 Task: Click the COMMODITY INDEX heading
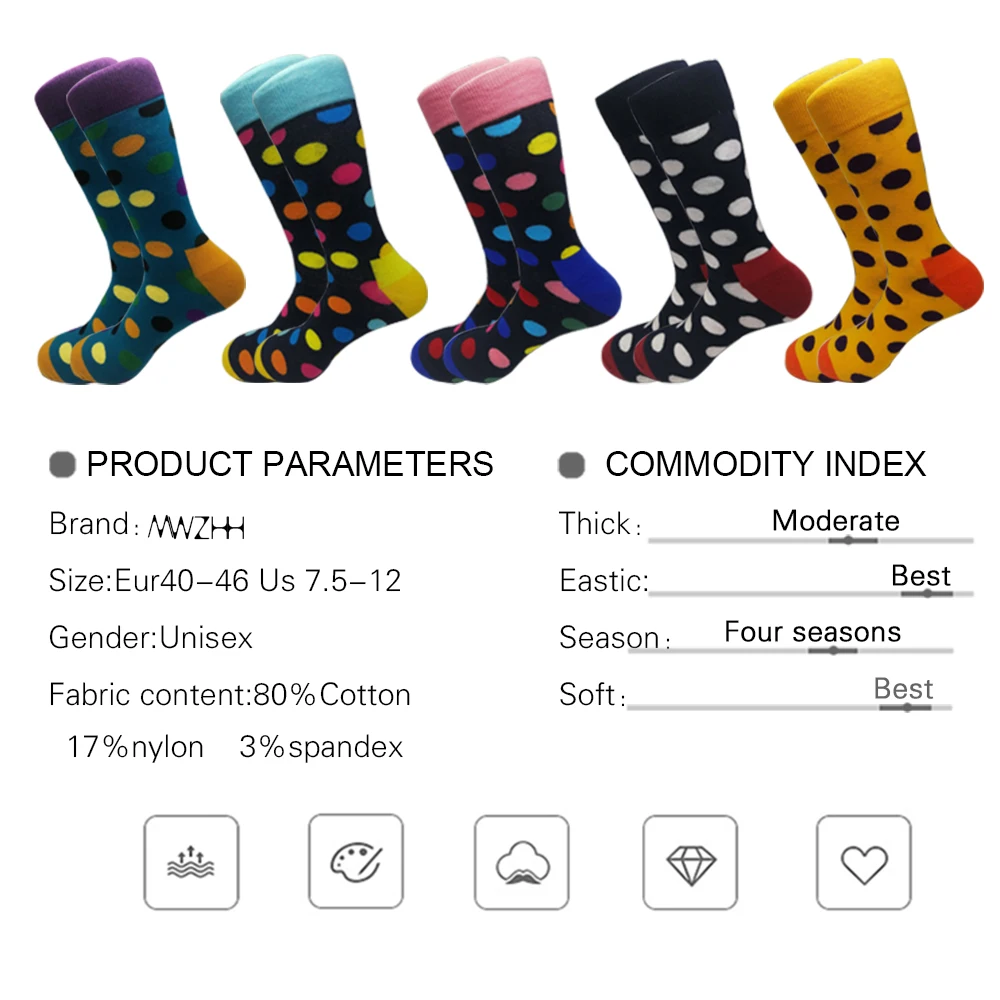pos(765,464)
